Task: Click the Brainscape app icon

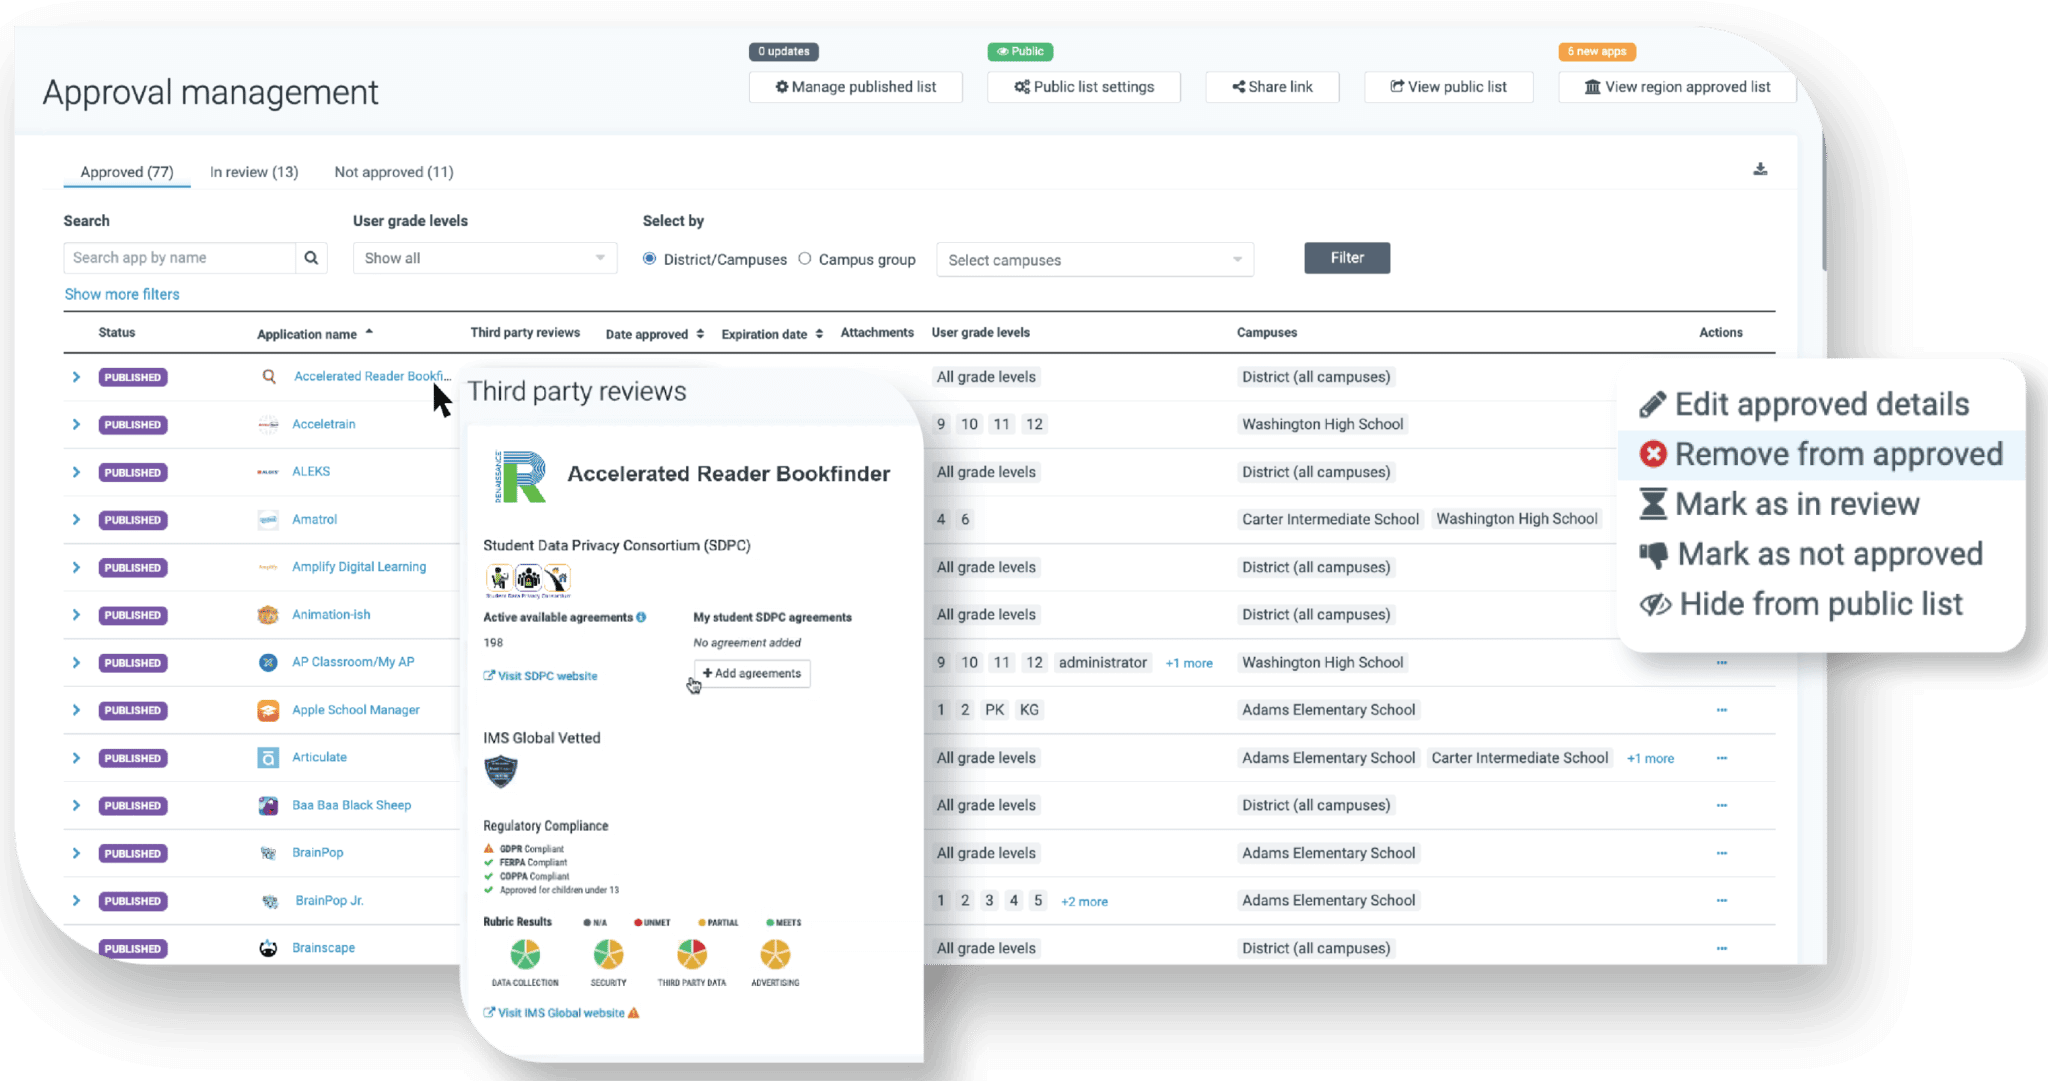Action: point(268,948)
